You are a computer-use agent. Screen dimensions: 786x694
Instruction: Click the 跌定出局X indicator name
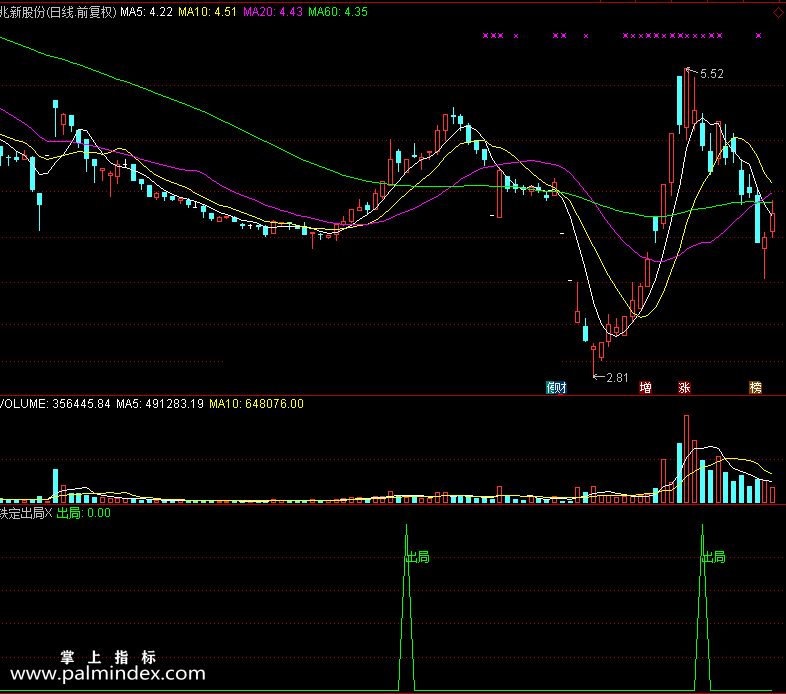[x=26, y=513]
